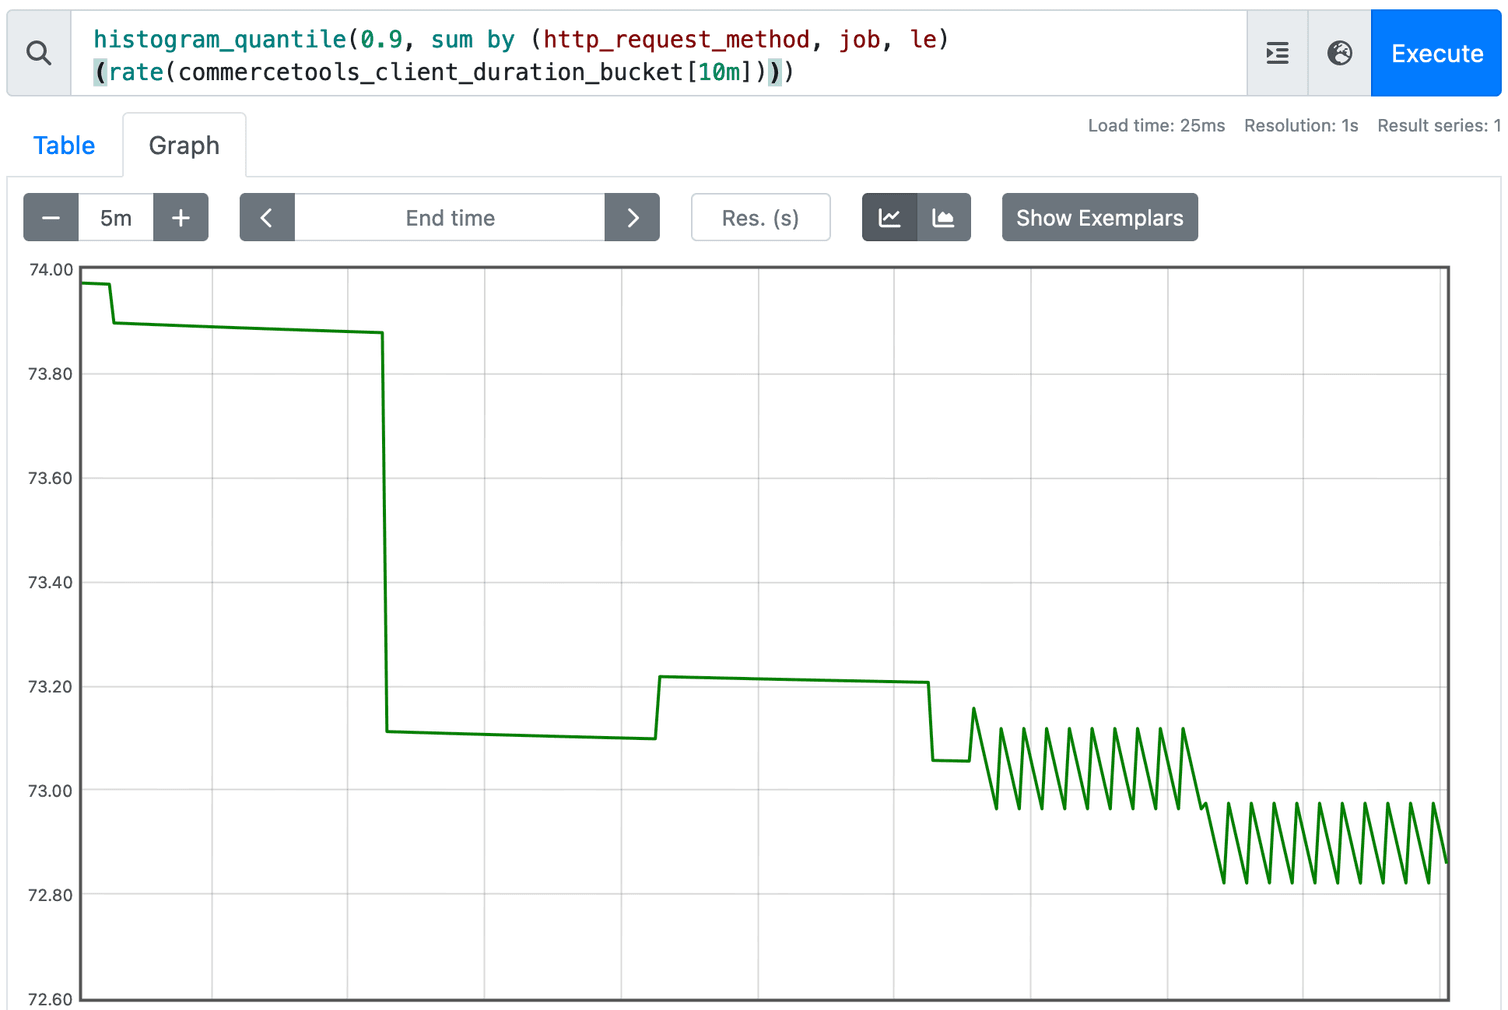Click the 5m duration field
The image size is (1508, 1010).
[115, 217]
